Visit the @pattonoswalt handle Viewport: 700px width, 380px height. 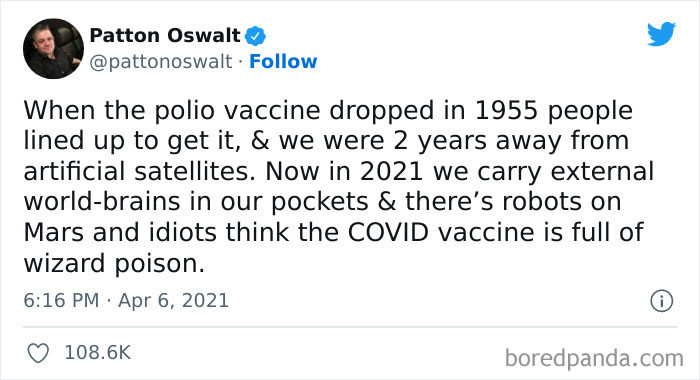click(161, 62)
